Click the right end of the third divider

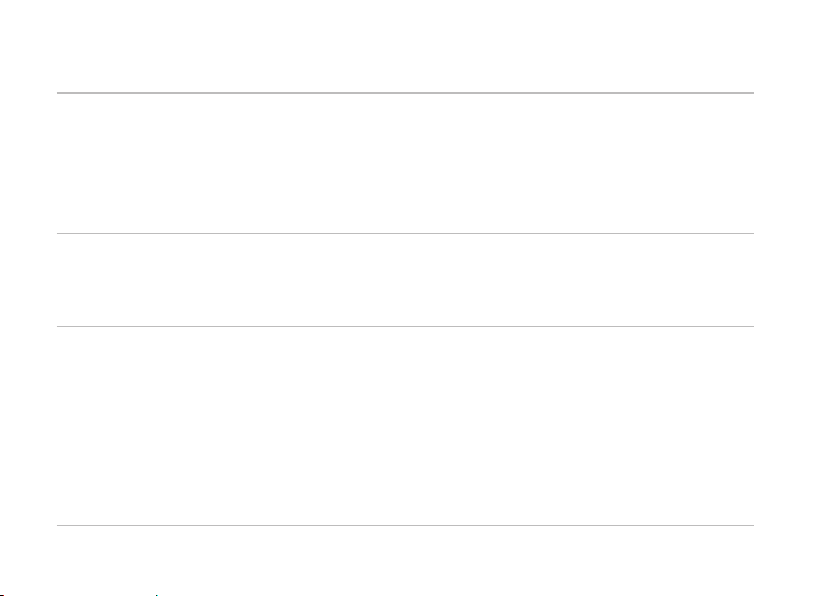coord(753,326)
